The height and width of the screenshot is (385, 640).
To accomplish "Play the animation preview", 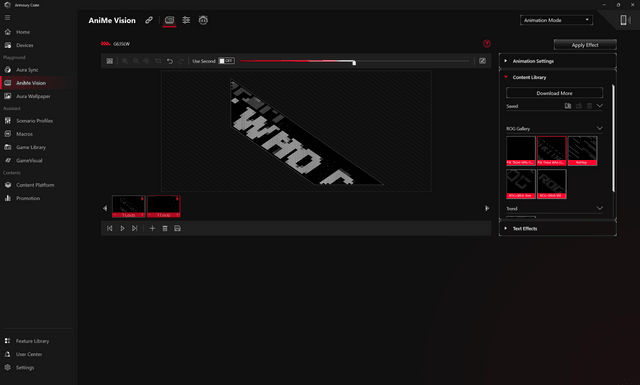I will coord(122,228).
